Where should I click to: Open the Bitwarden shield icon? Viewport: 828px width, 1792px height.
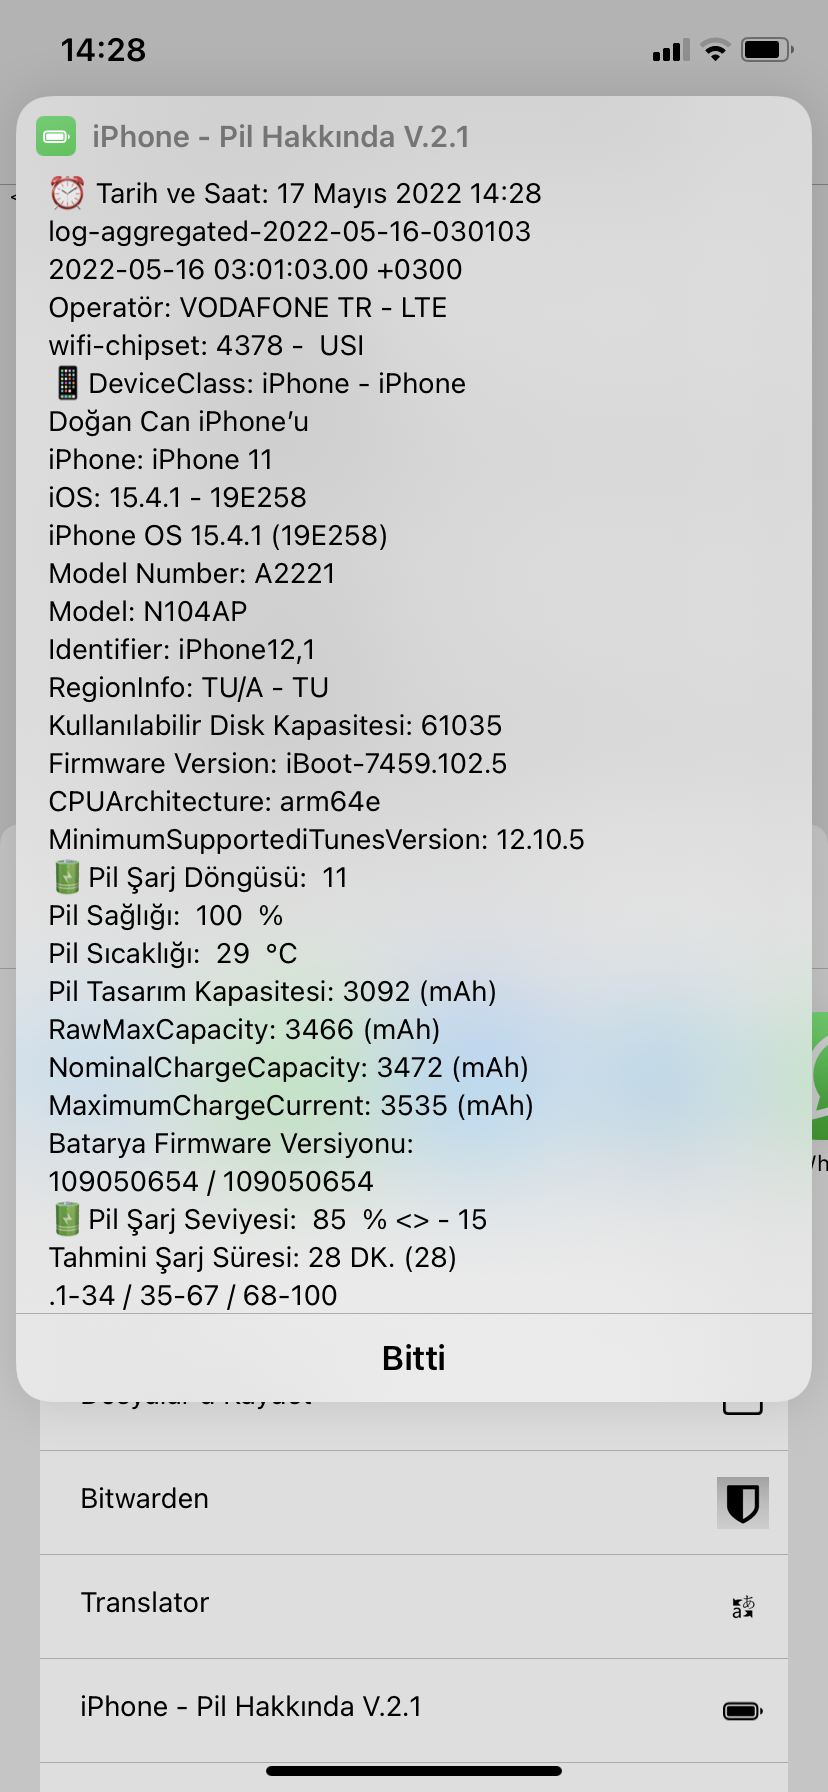(x=743, y=1502)
